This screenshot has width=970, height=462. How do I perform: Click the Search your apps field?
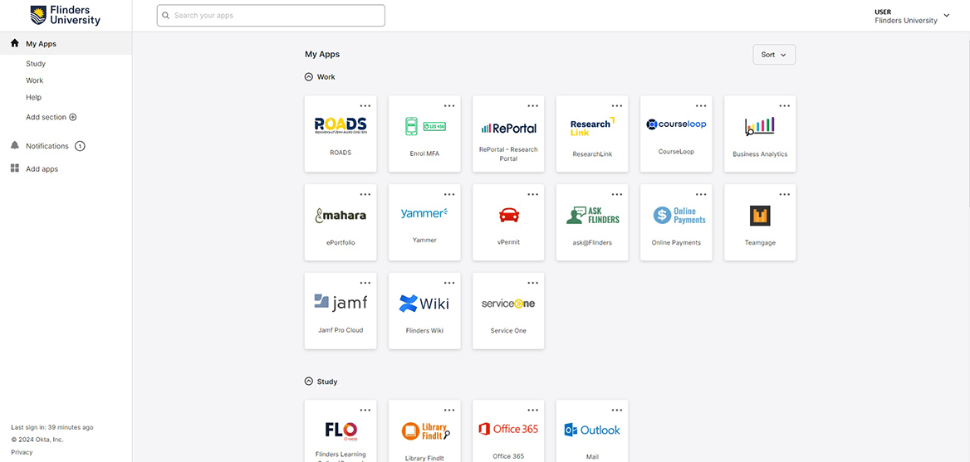271,15
